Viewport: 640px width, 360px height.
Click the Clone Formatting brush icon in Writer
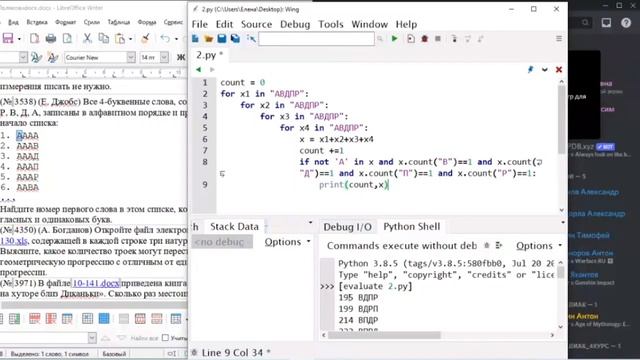click(145, 39)
